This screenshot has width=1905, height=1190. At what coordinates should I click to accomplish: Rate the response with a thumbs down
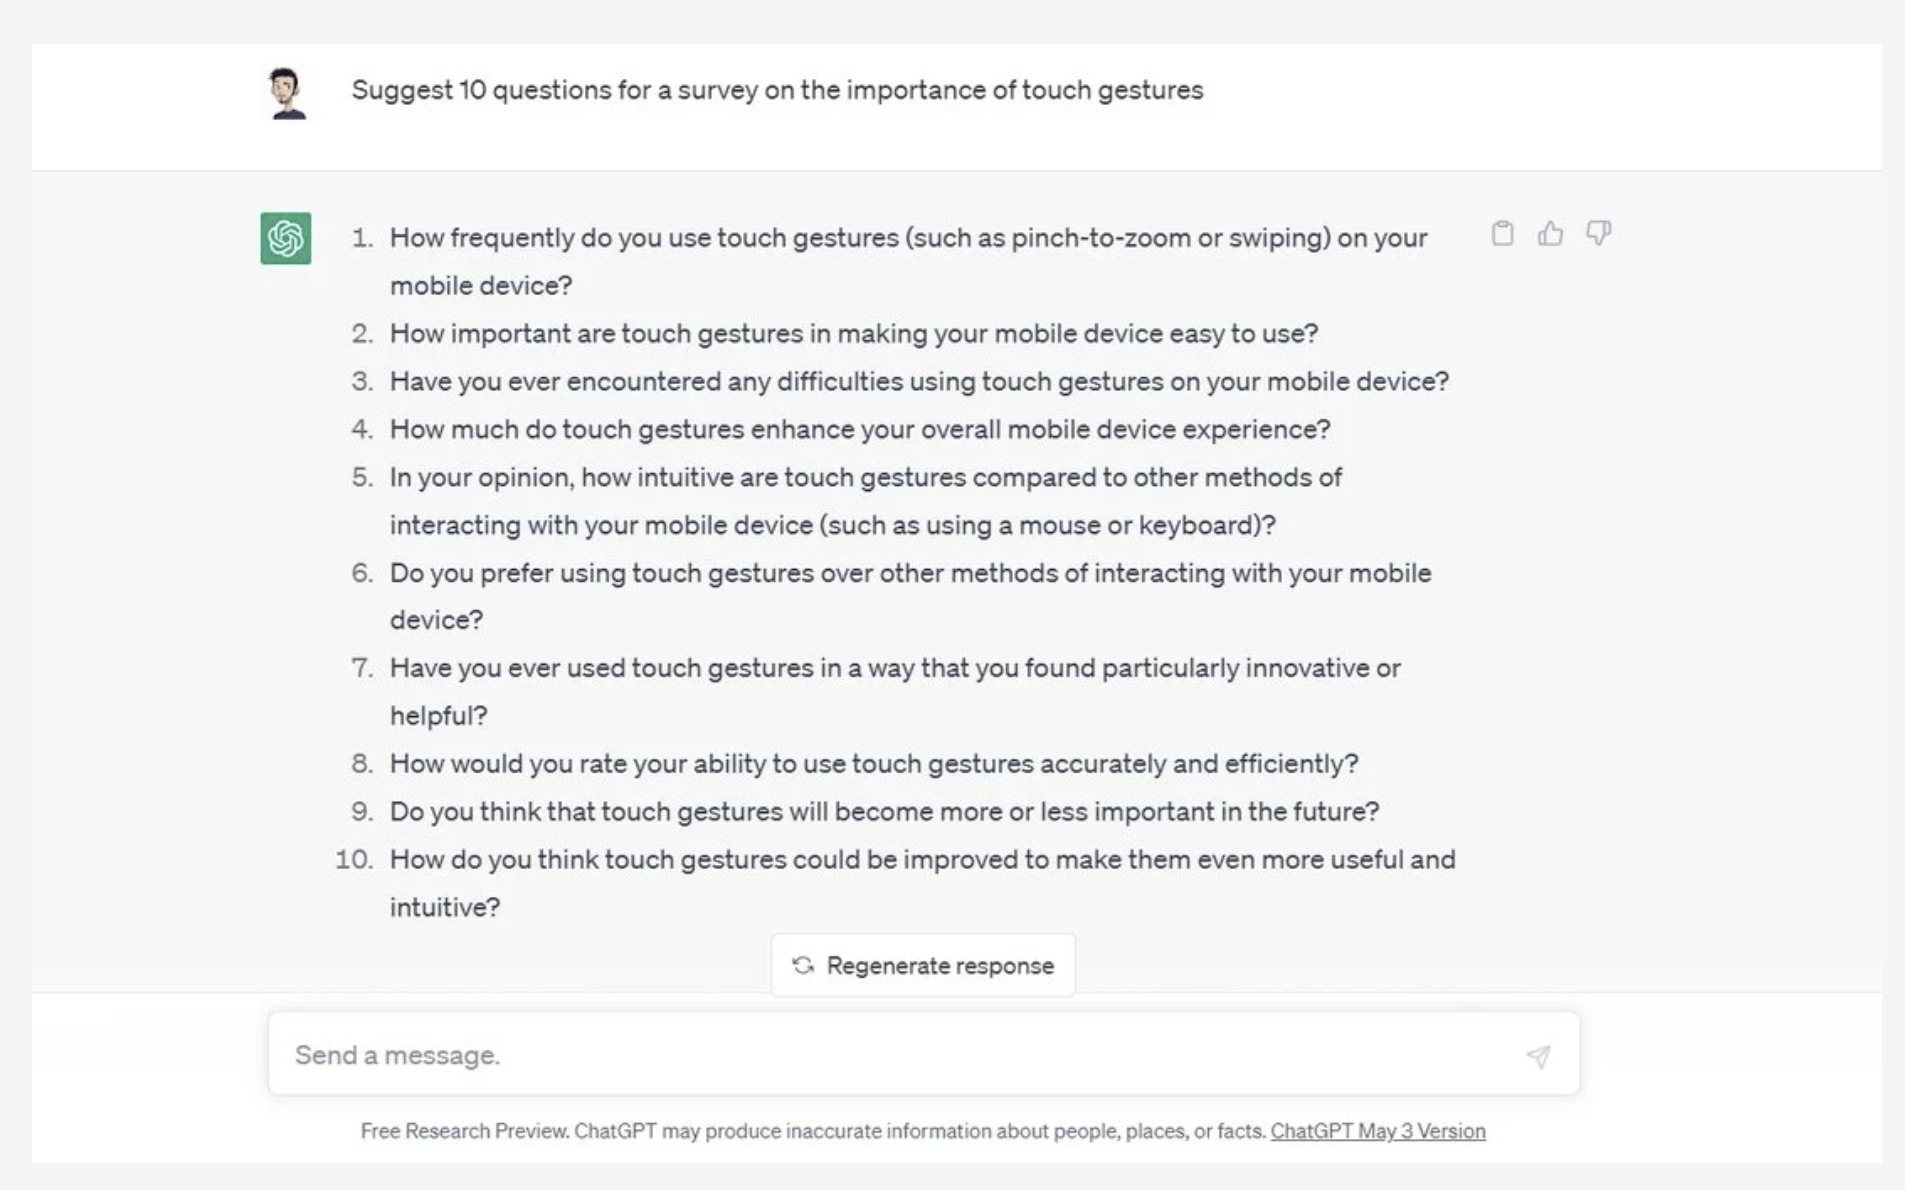tap(1599, 233)
